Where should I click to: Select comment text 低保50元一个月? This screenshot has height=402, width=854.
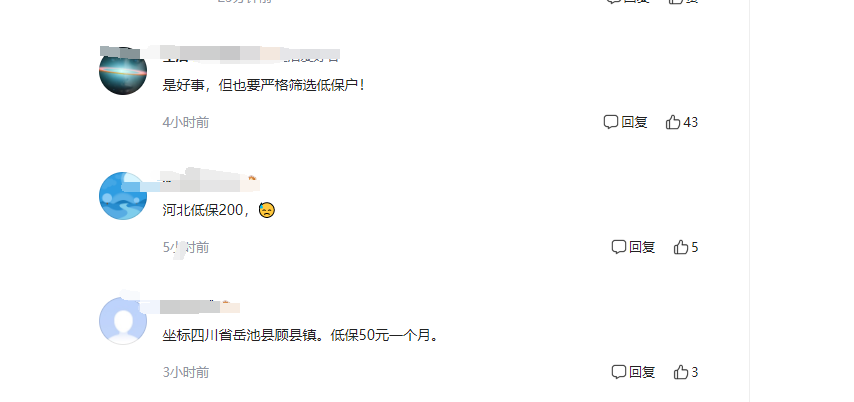384,335
